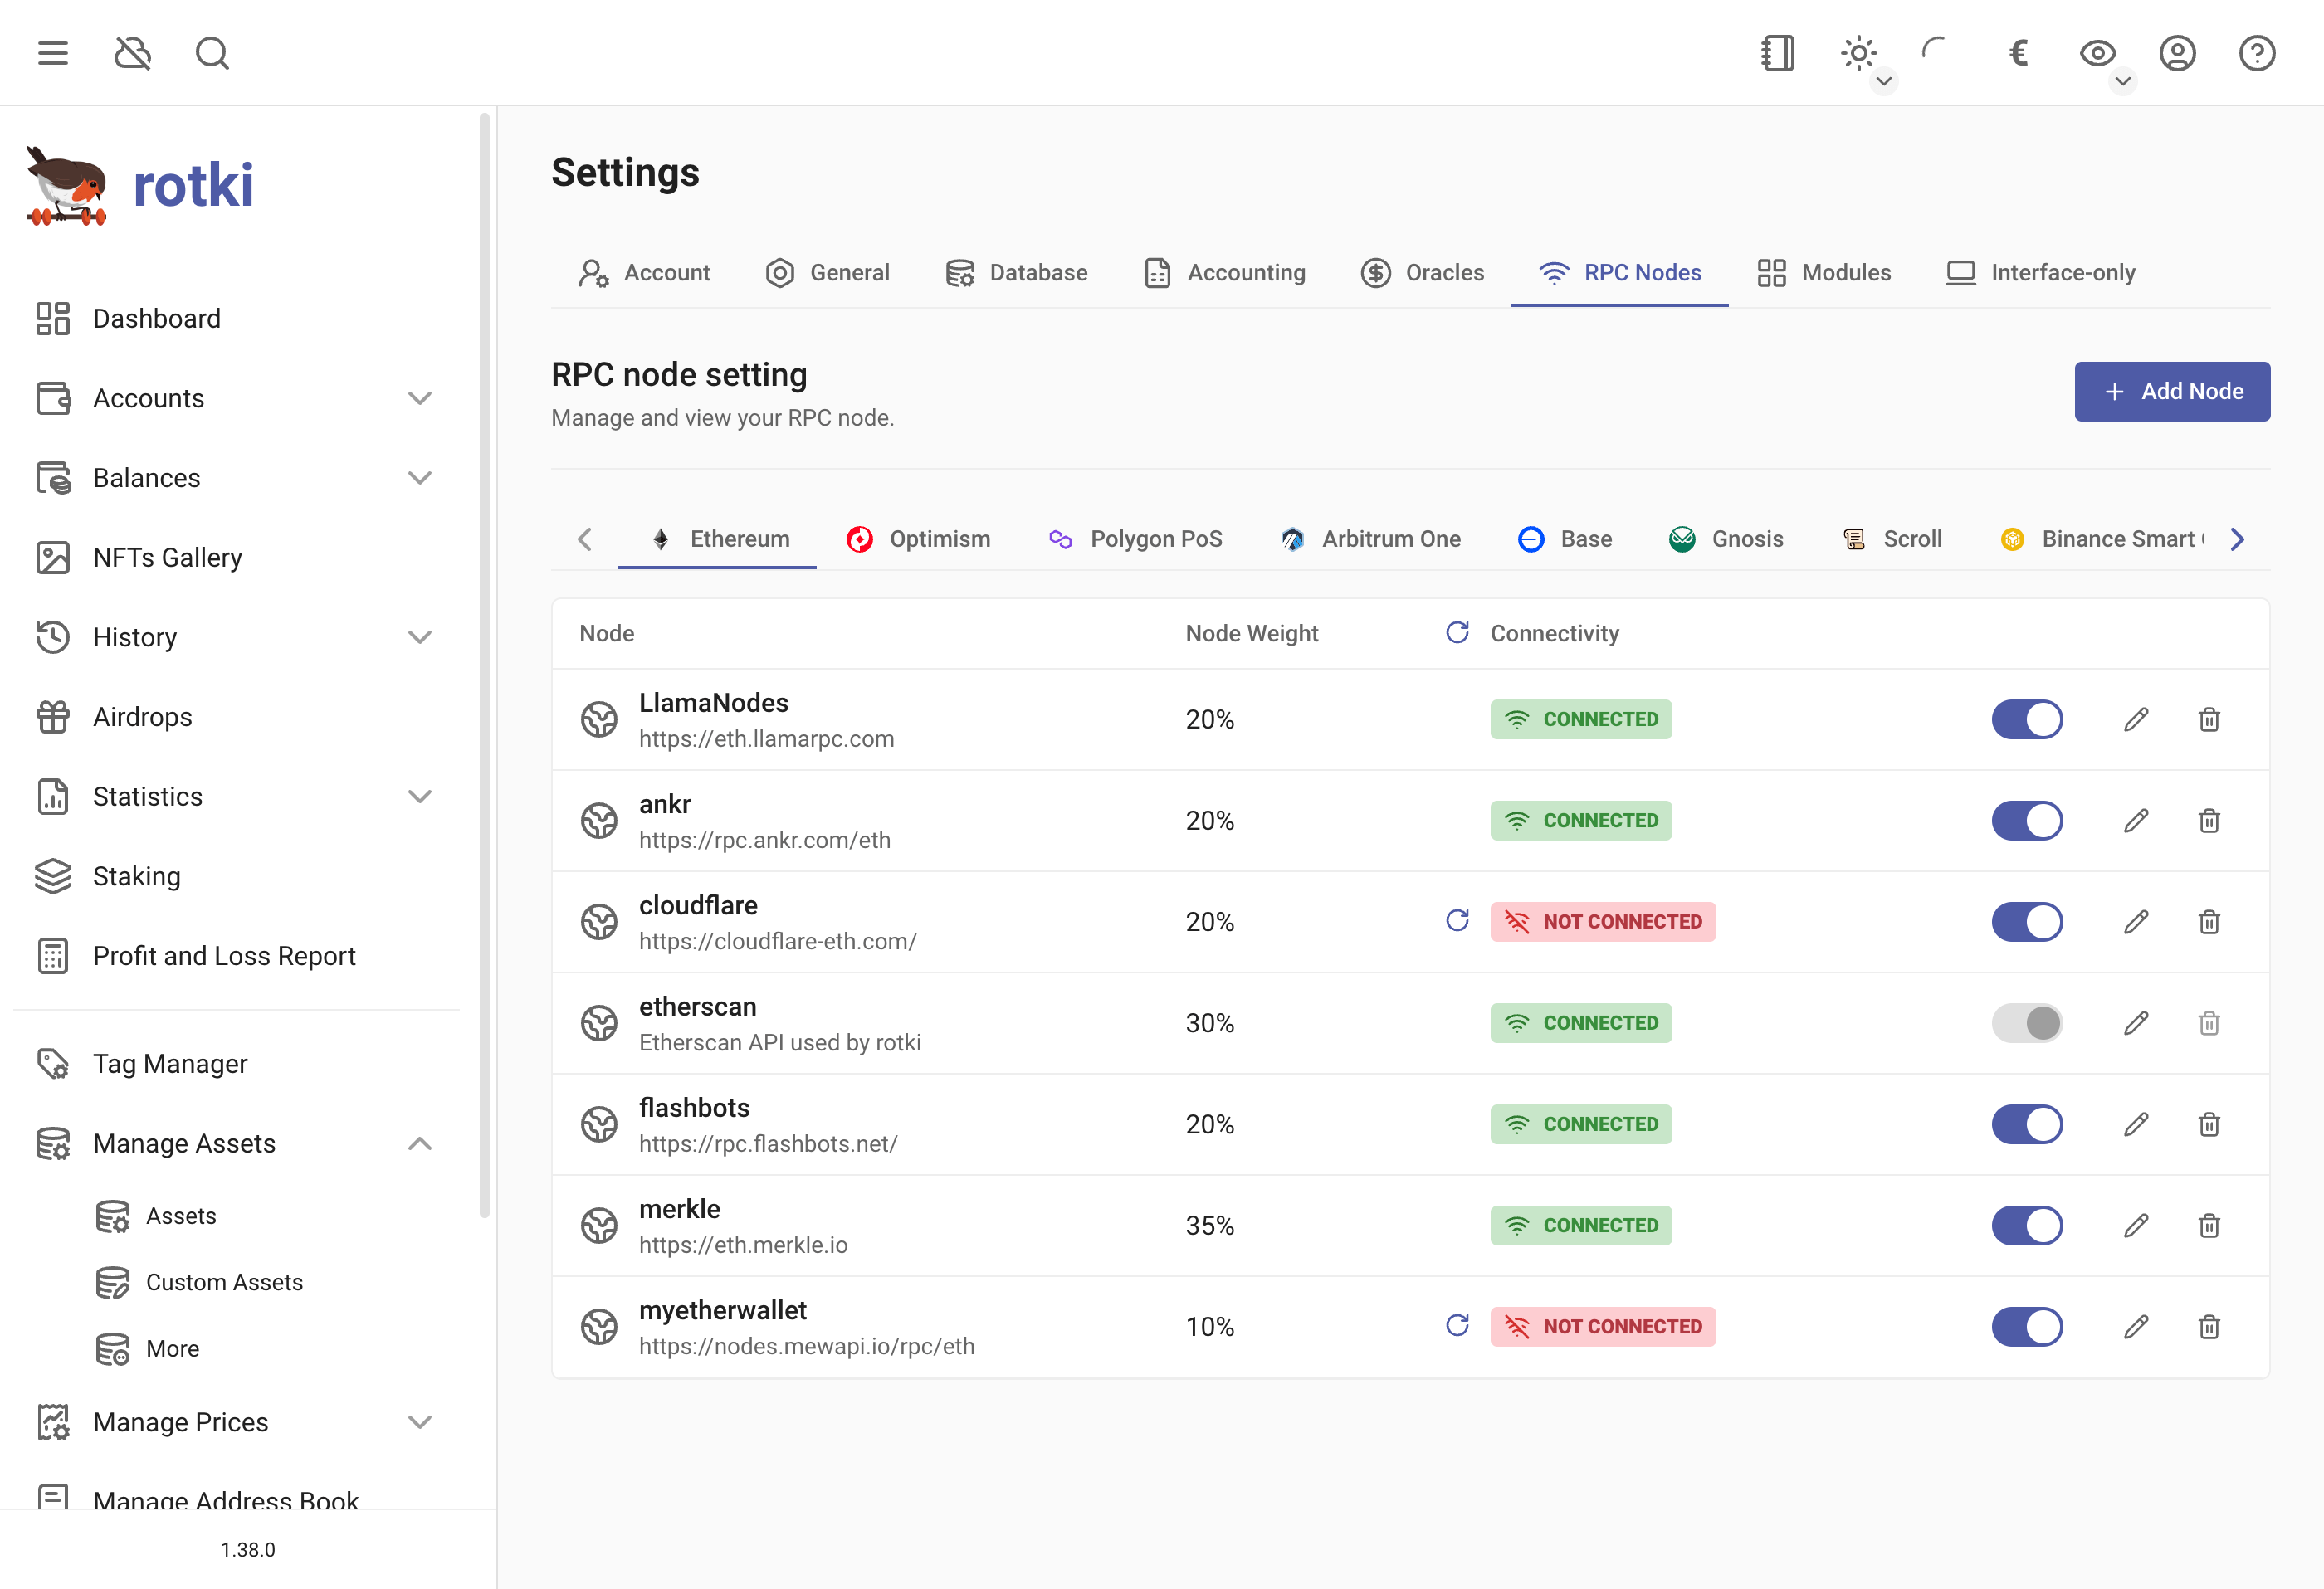Delete the myetherwallet node
This screenshot has width=2324, height=1589.
[2209, 1326]
